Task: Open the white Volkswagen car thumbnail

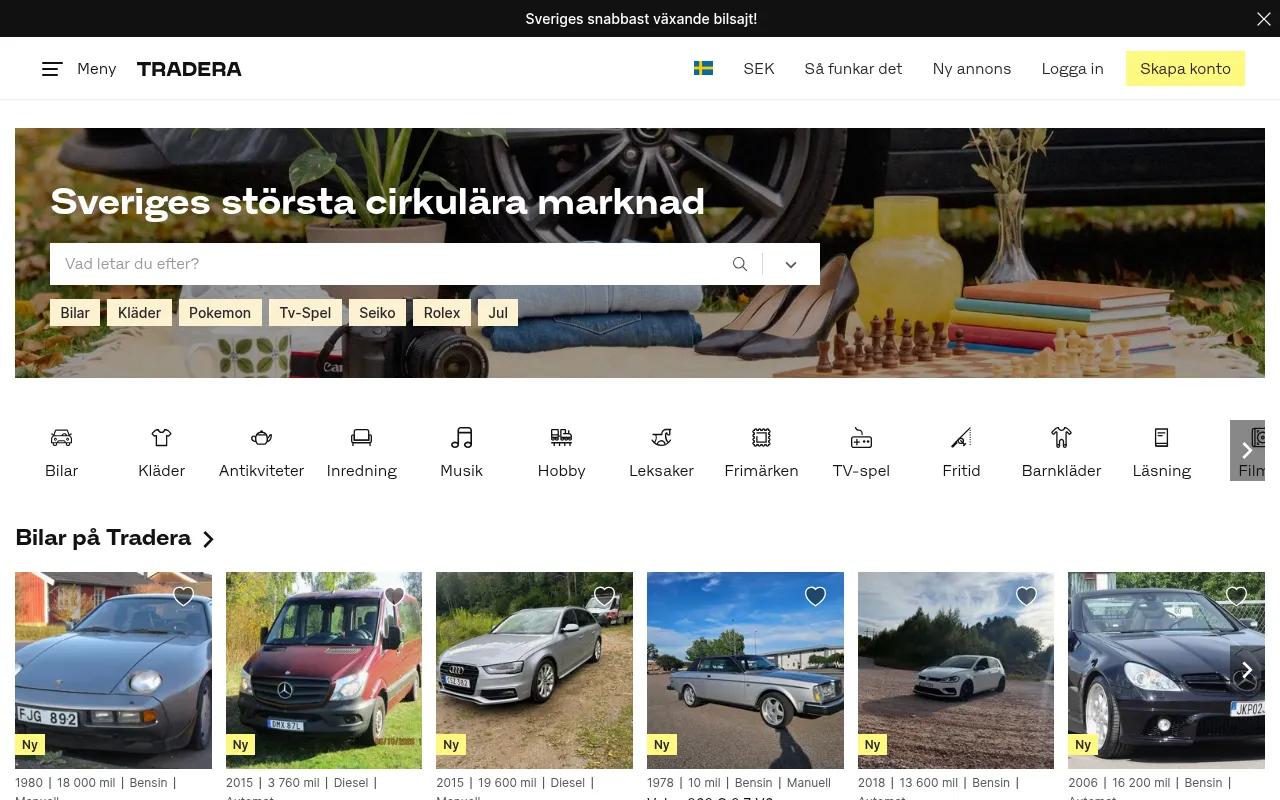Action: [955, 670]
